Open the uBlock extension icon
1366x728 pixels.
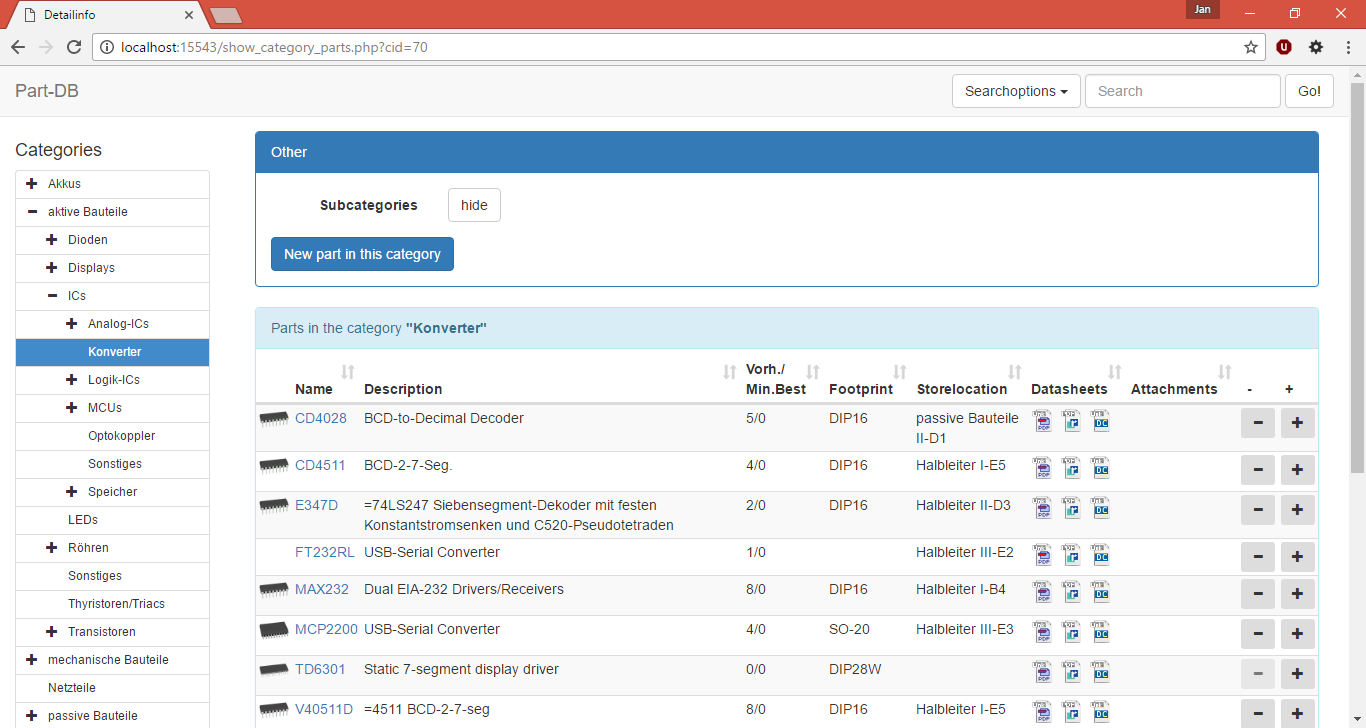1284,47
